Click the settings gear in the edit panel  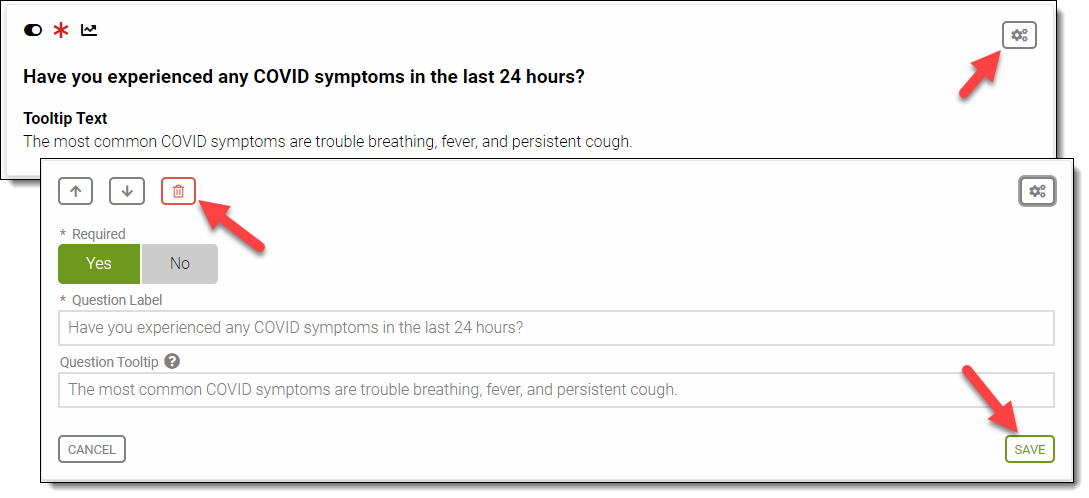click(1037, 191)
